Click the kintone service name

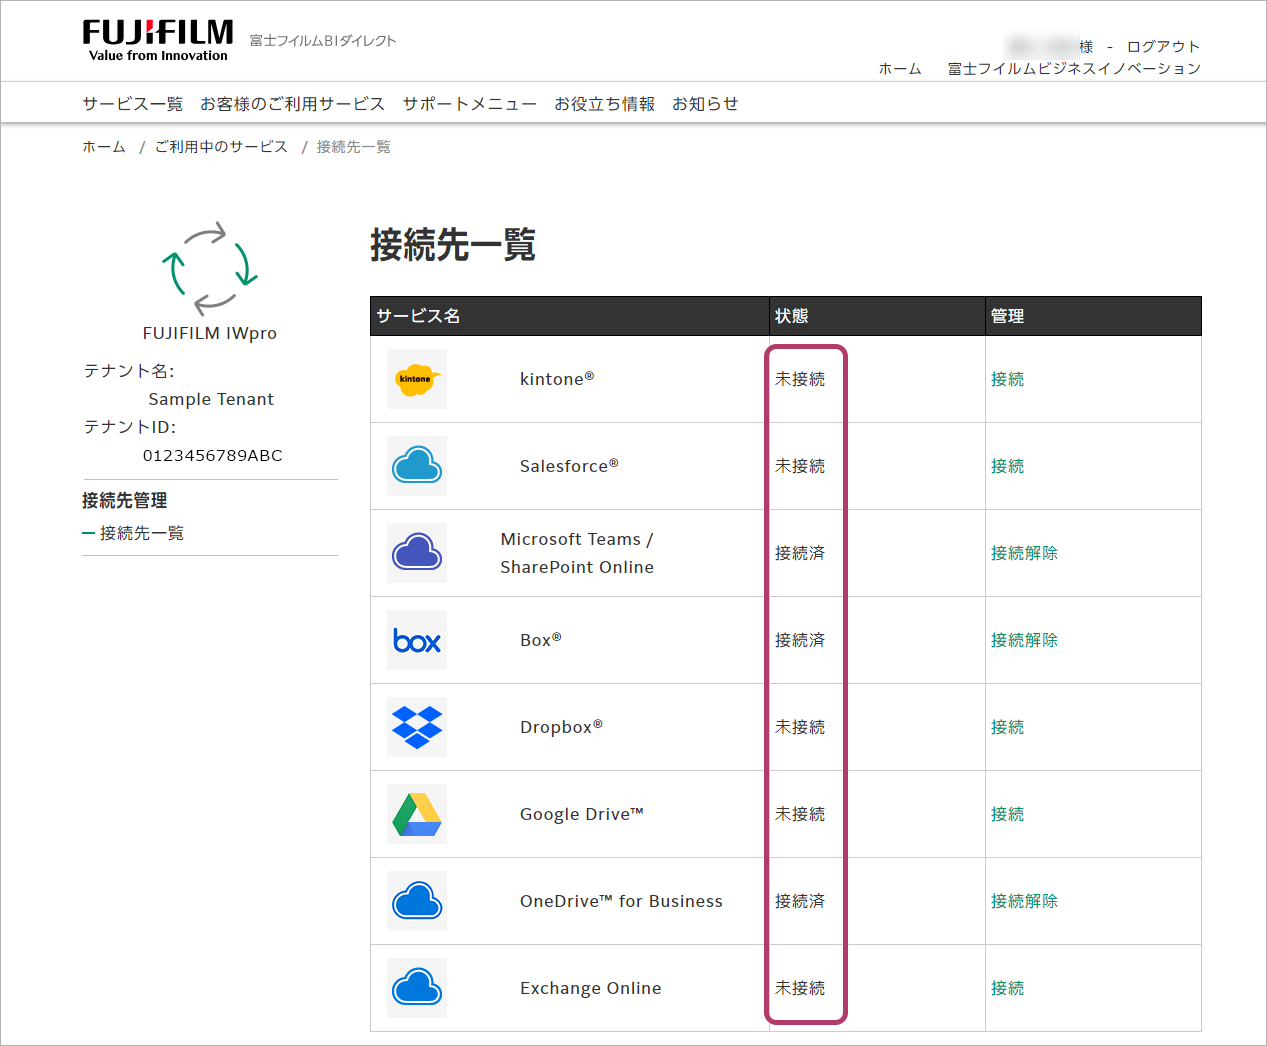coord(557,379)
